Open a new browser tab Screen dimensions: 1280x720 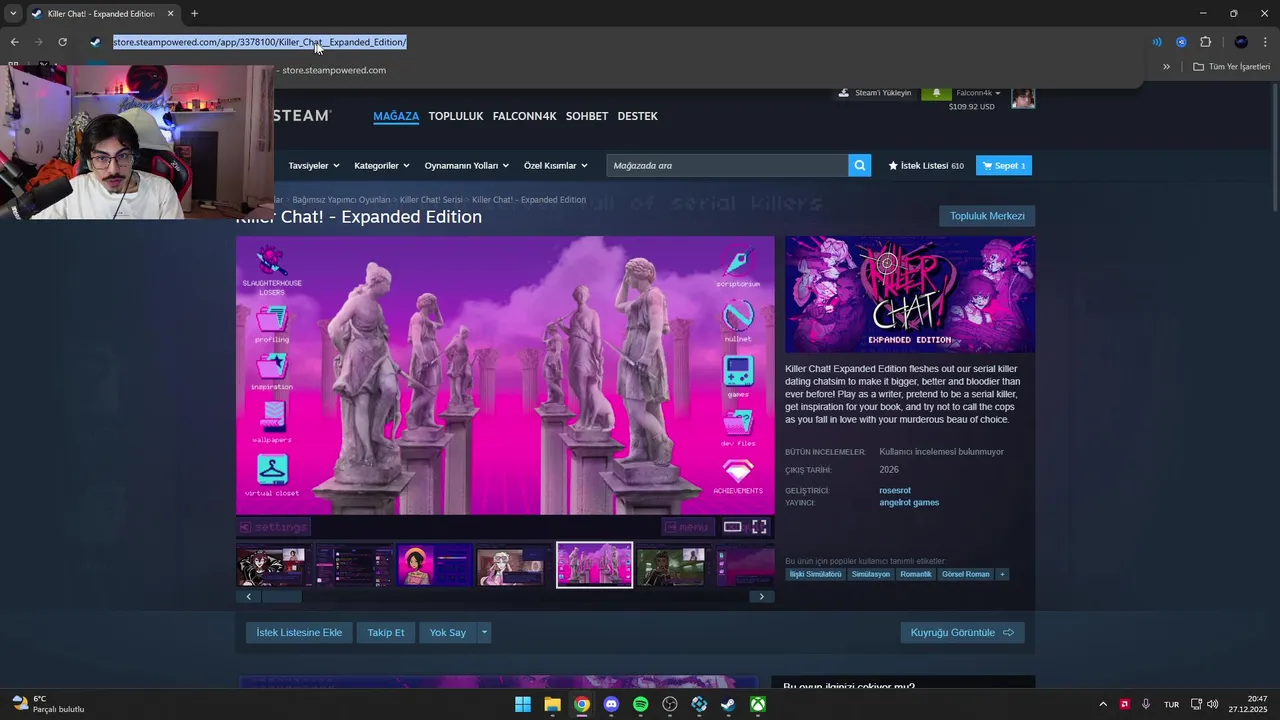pos(194,14)
